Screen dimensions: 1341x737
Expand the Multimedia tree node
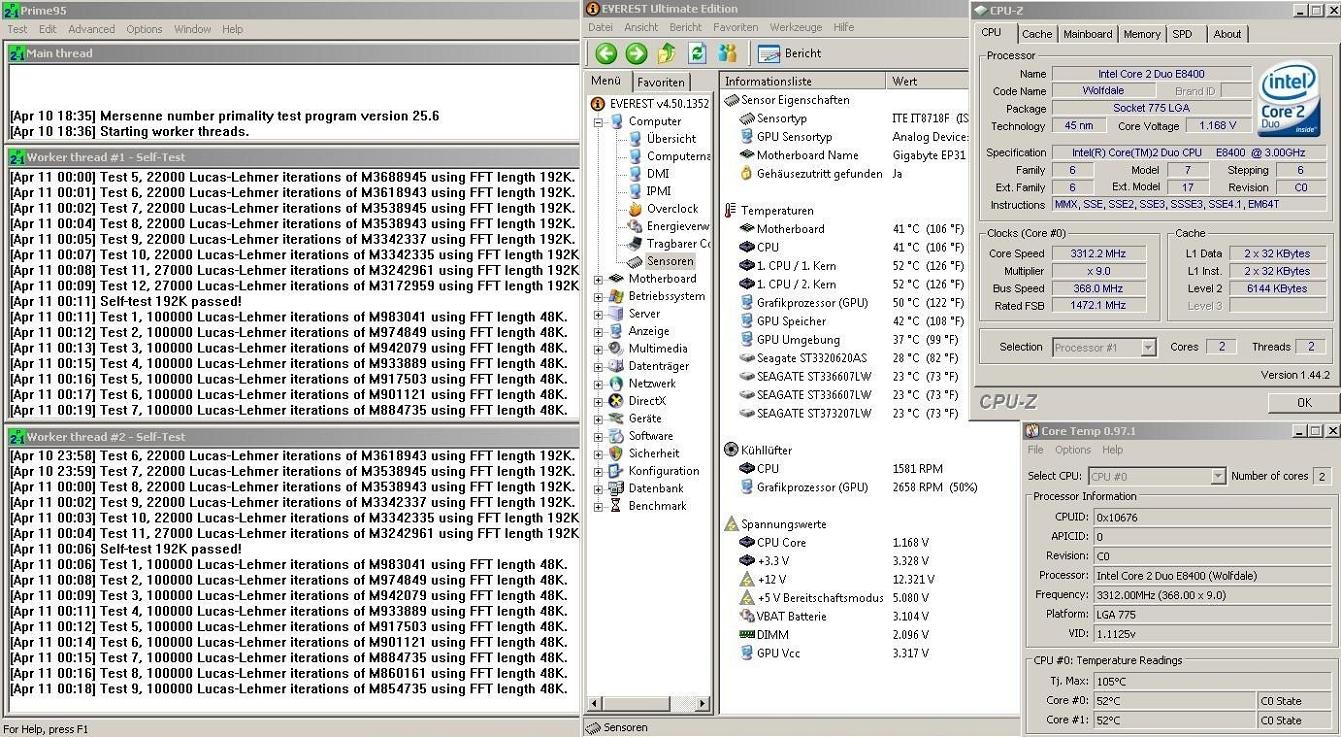(x=599, y=349)
